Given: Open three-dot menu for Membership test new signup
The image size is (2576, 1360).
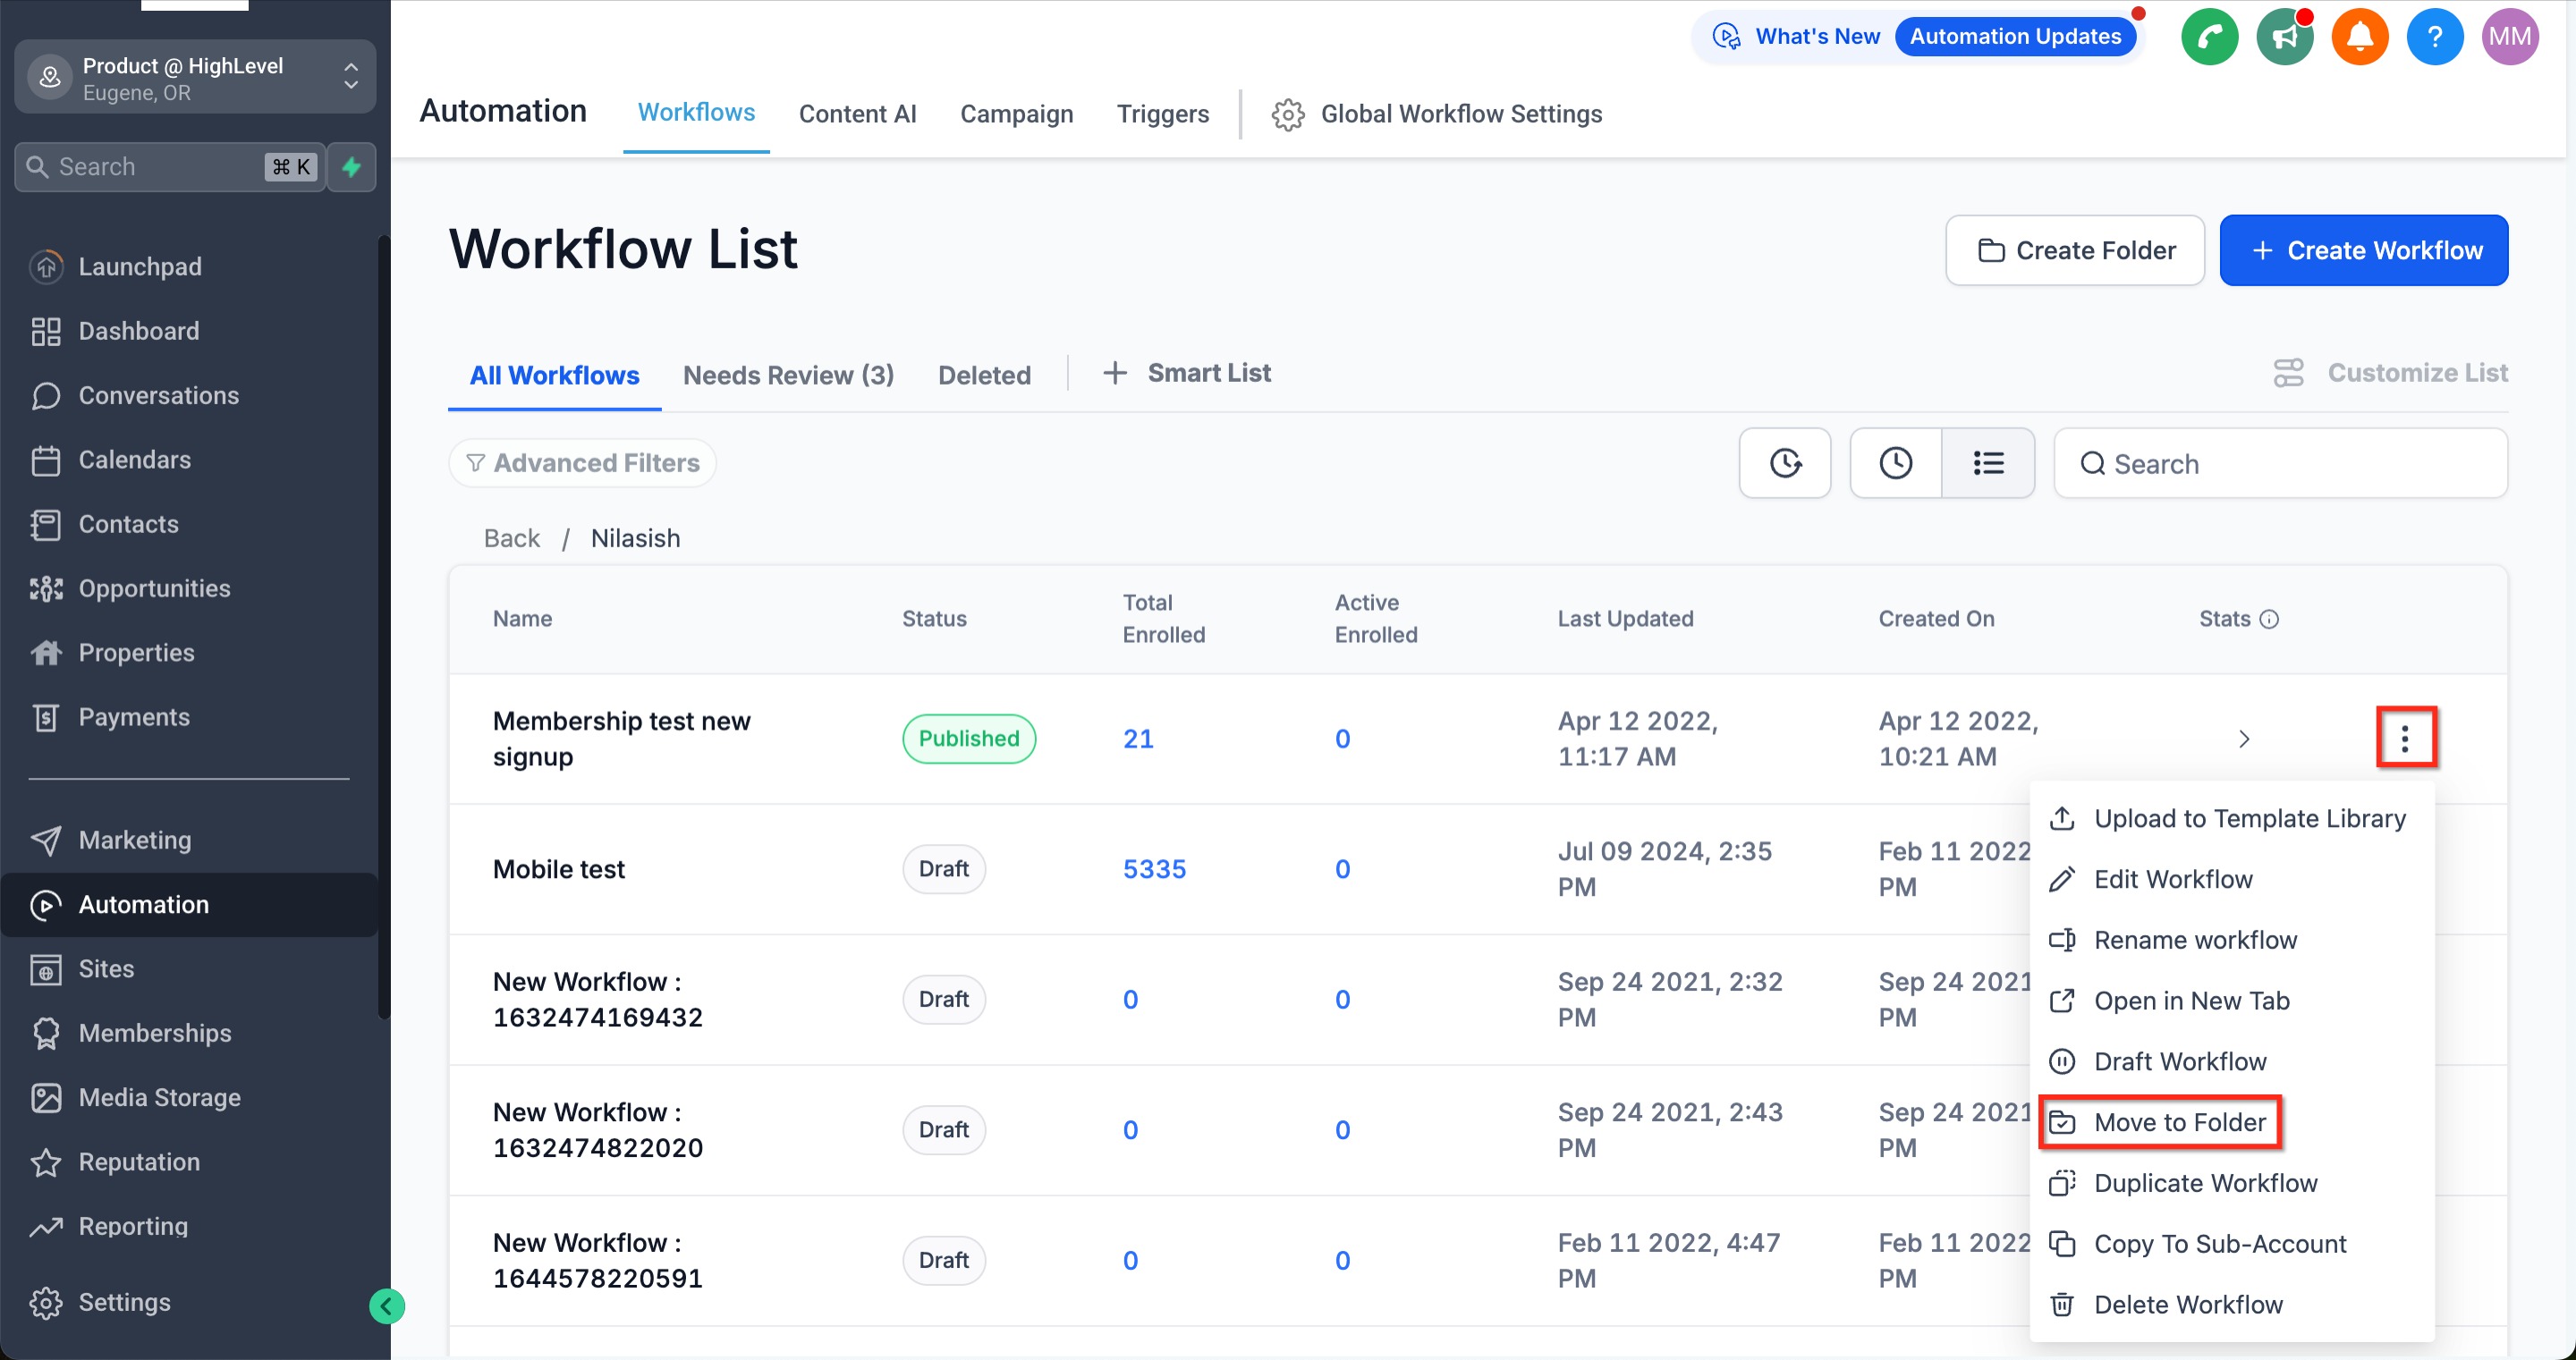Looking at the screenshot, I should pyautogui.click(x=2405, y=738).
